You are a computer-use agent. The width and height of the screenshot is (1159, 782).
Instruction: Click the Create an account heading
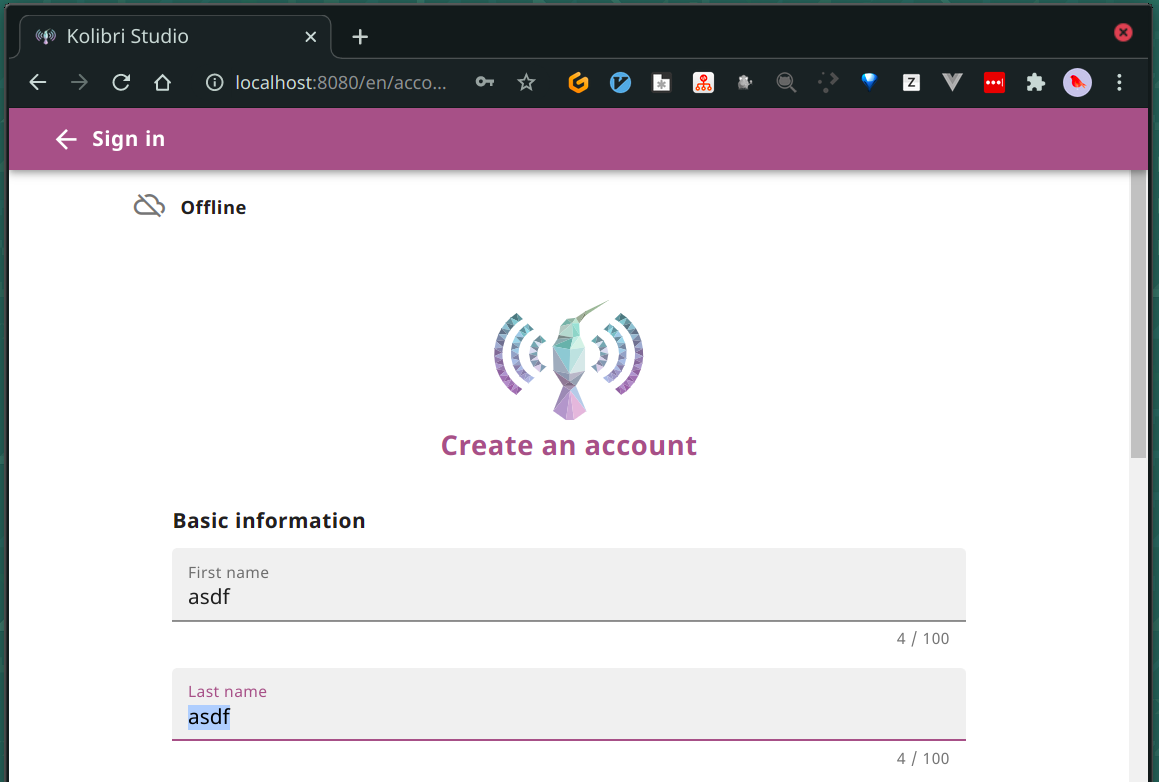tap(568, 446)
